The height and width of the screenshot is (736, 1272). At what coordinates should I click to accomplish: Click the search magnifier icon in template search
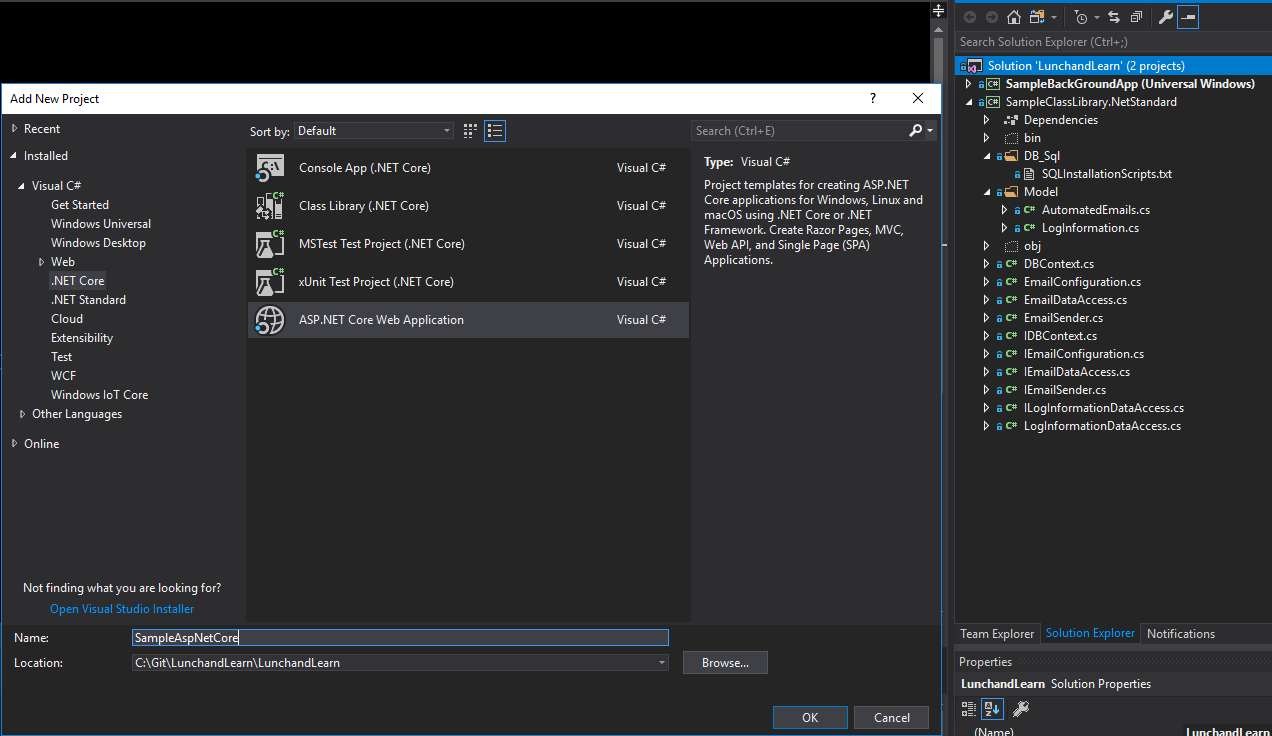(915, 131)
